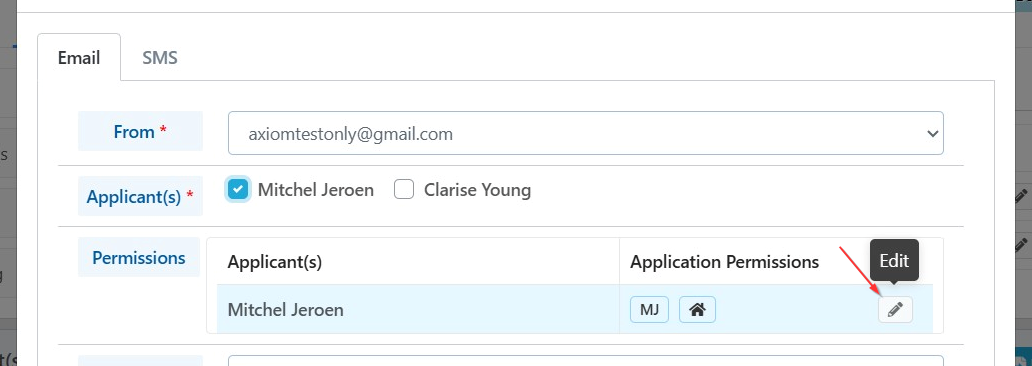Select the Email tab

79,57
